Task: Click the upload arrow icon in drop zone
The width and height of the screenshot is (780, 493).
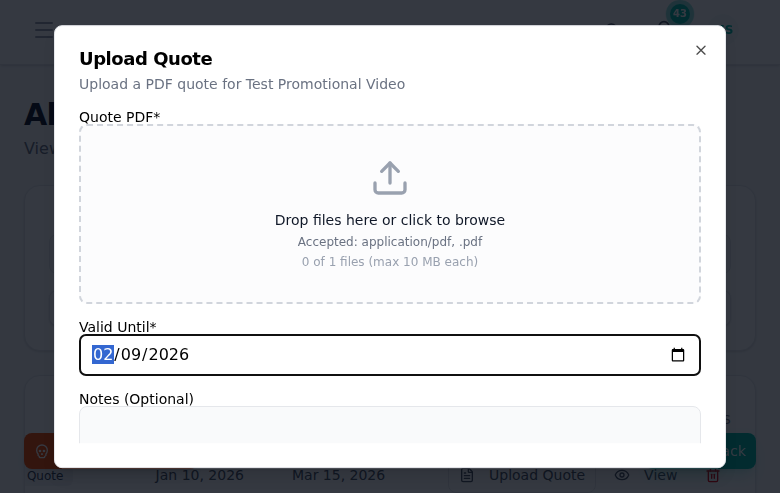Action: pyautogui.click(x=390, y=178)
